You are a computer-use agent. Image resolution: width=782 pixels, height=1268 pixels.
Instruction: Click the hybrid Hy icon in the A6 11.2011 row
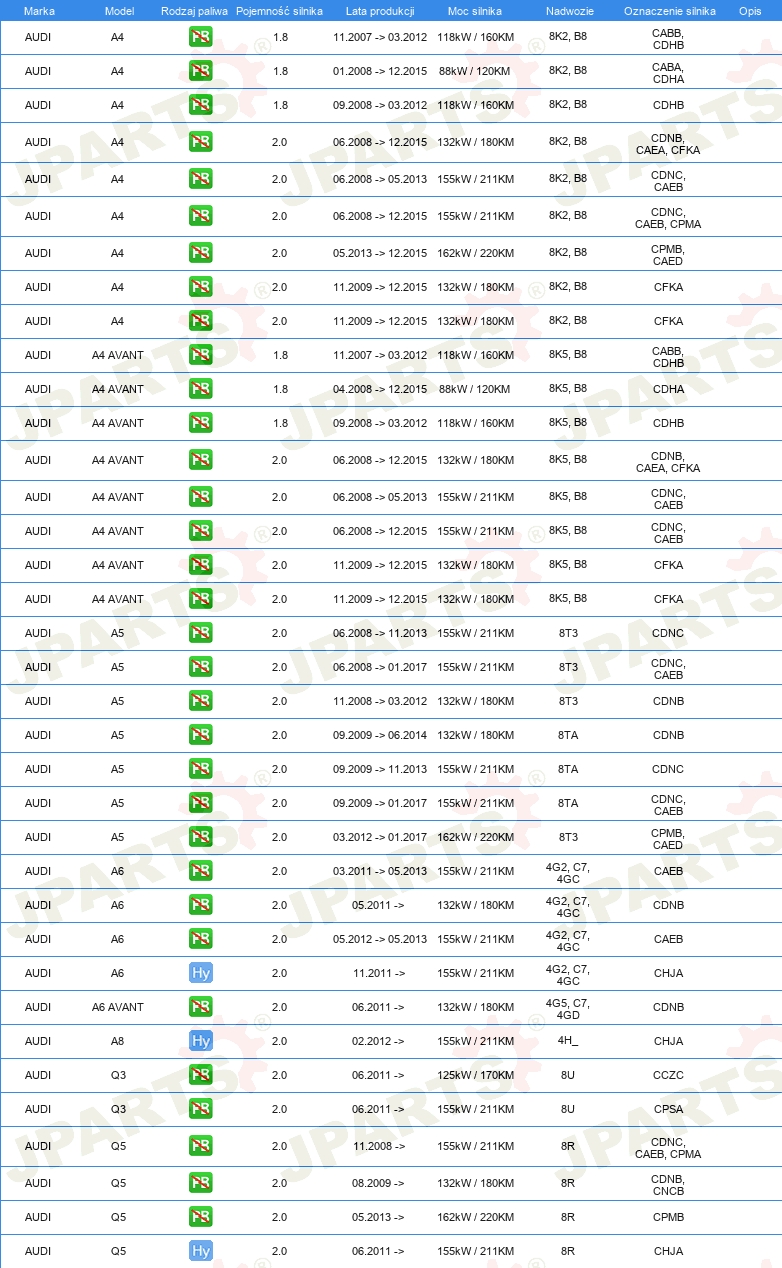201,973
